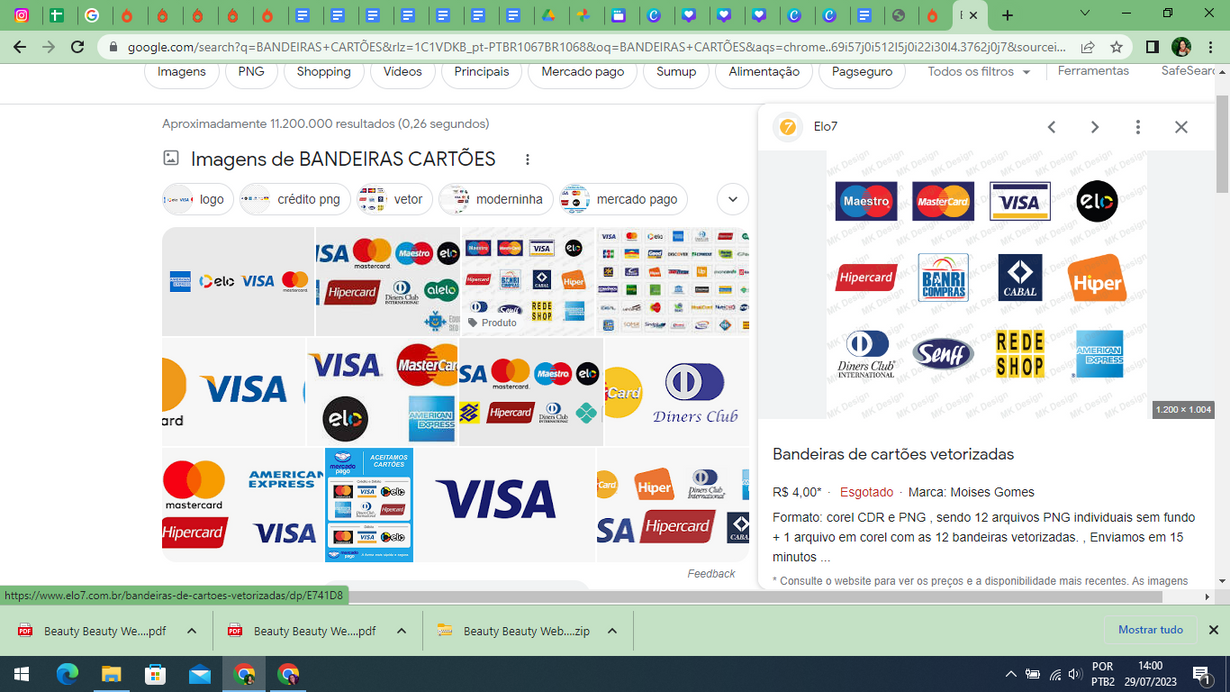The image size is (1230, 692).
Task: Open the large card brands preview image
Action: 986,285
